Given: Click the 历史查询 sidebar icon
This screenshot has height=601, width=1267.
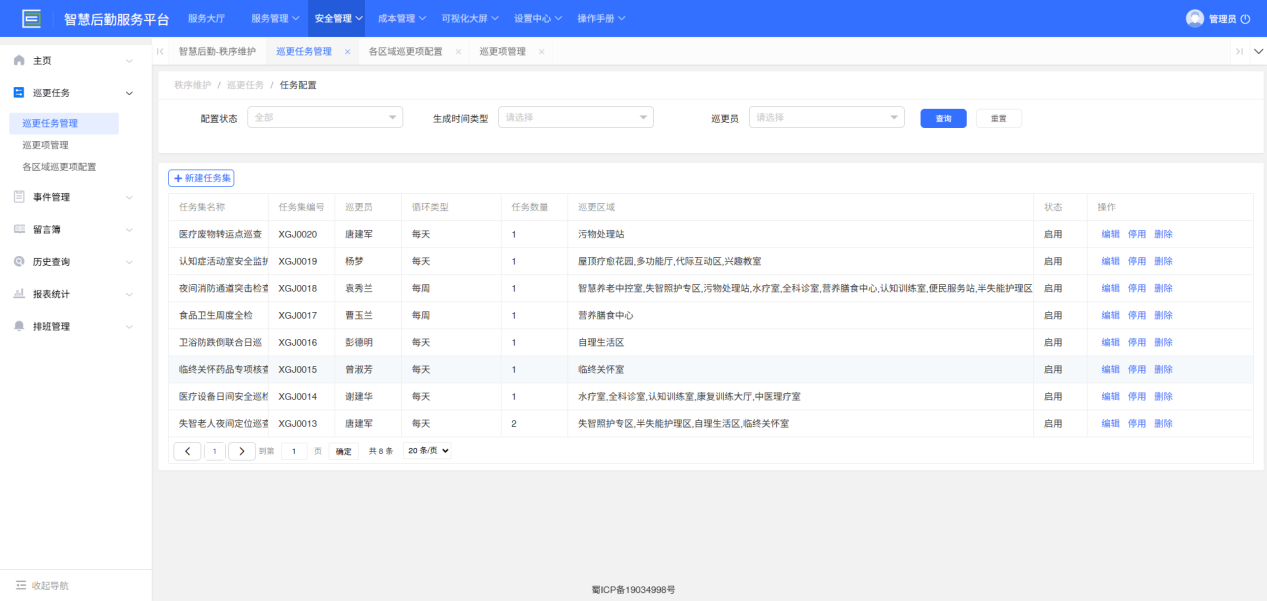Looking at the screenshot, I should [19, 262].
